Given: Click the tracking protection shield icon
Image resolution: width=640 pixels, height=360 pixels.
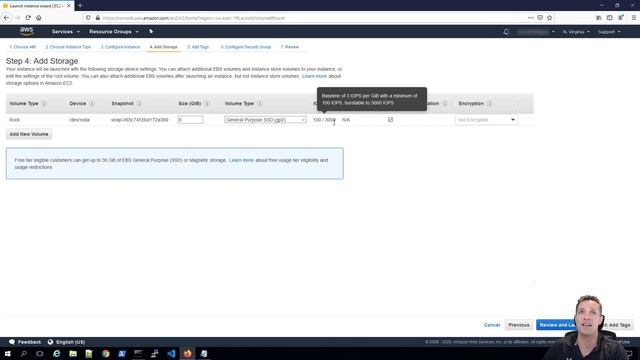Looking at the screenshot, I should (x=88, y=18).
